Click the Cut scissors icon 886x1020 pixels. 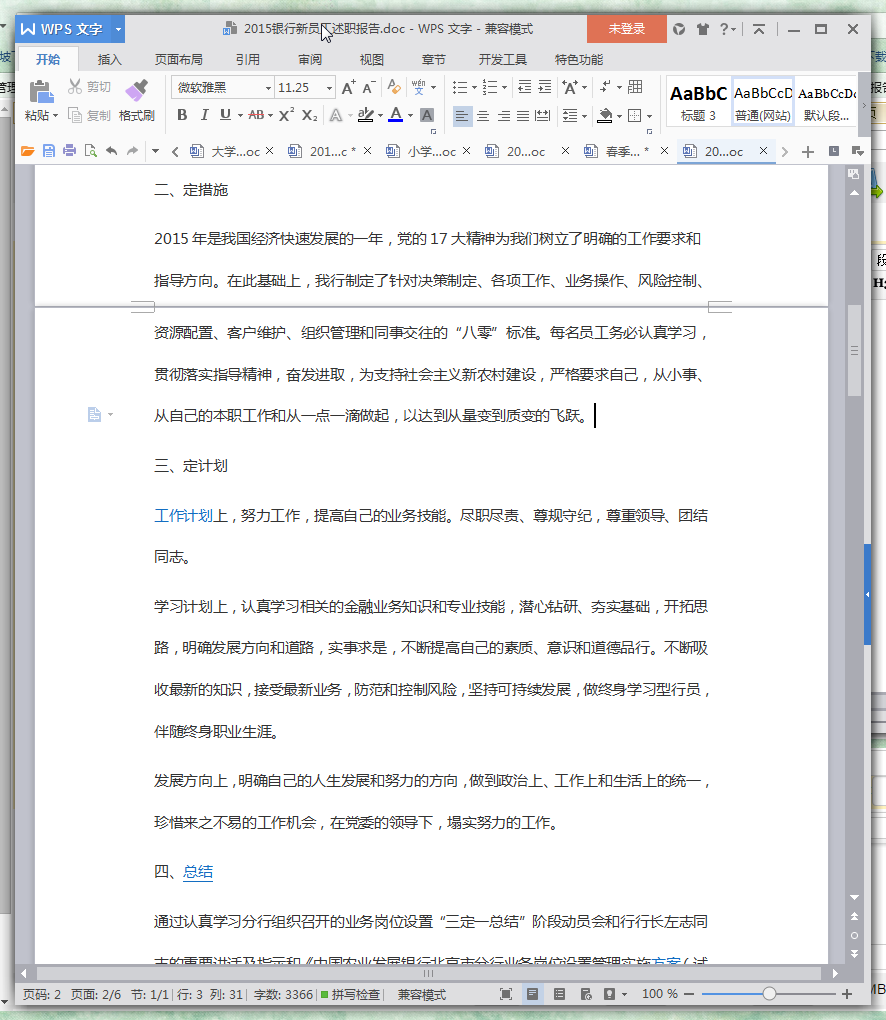click(x=75, y=84)
